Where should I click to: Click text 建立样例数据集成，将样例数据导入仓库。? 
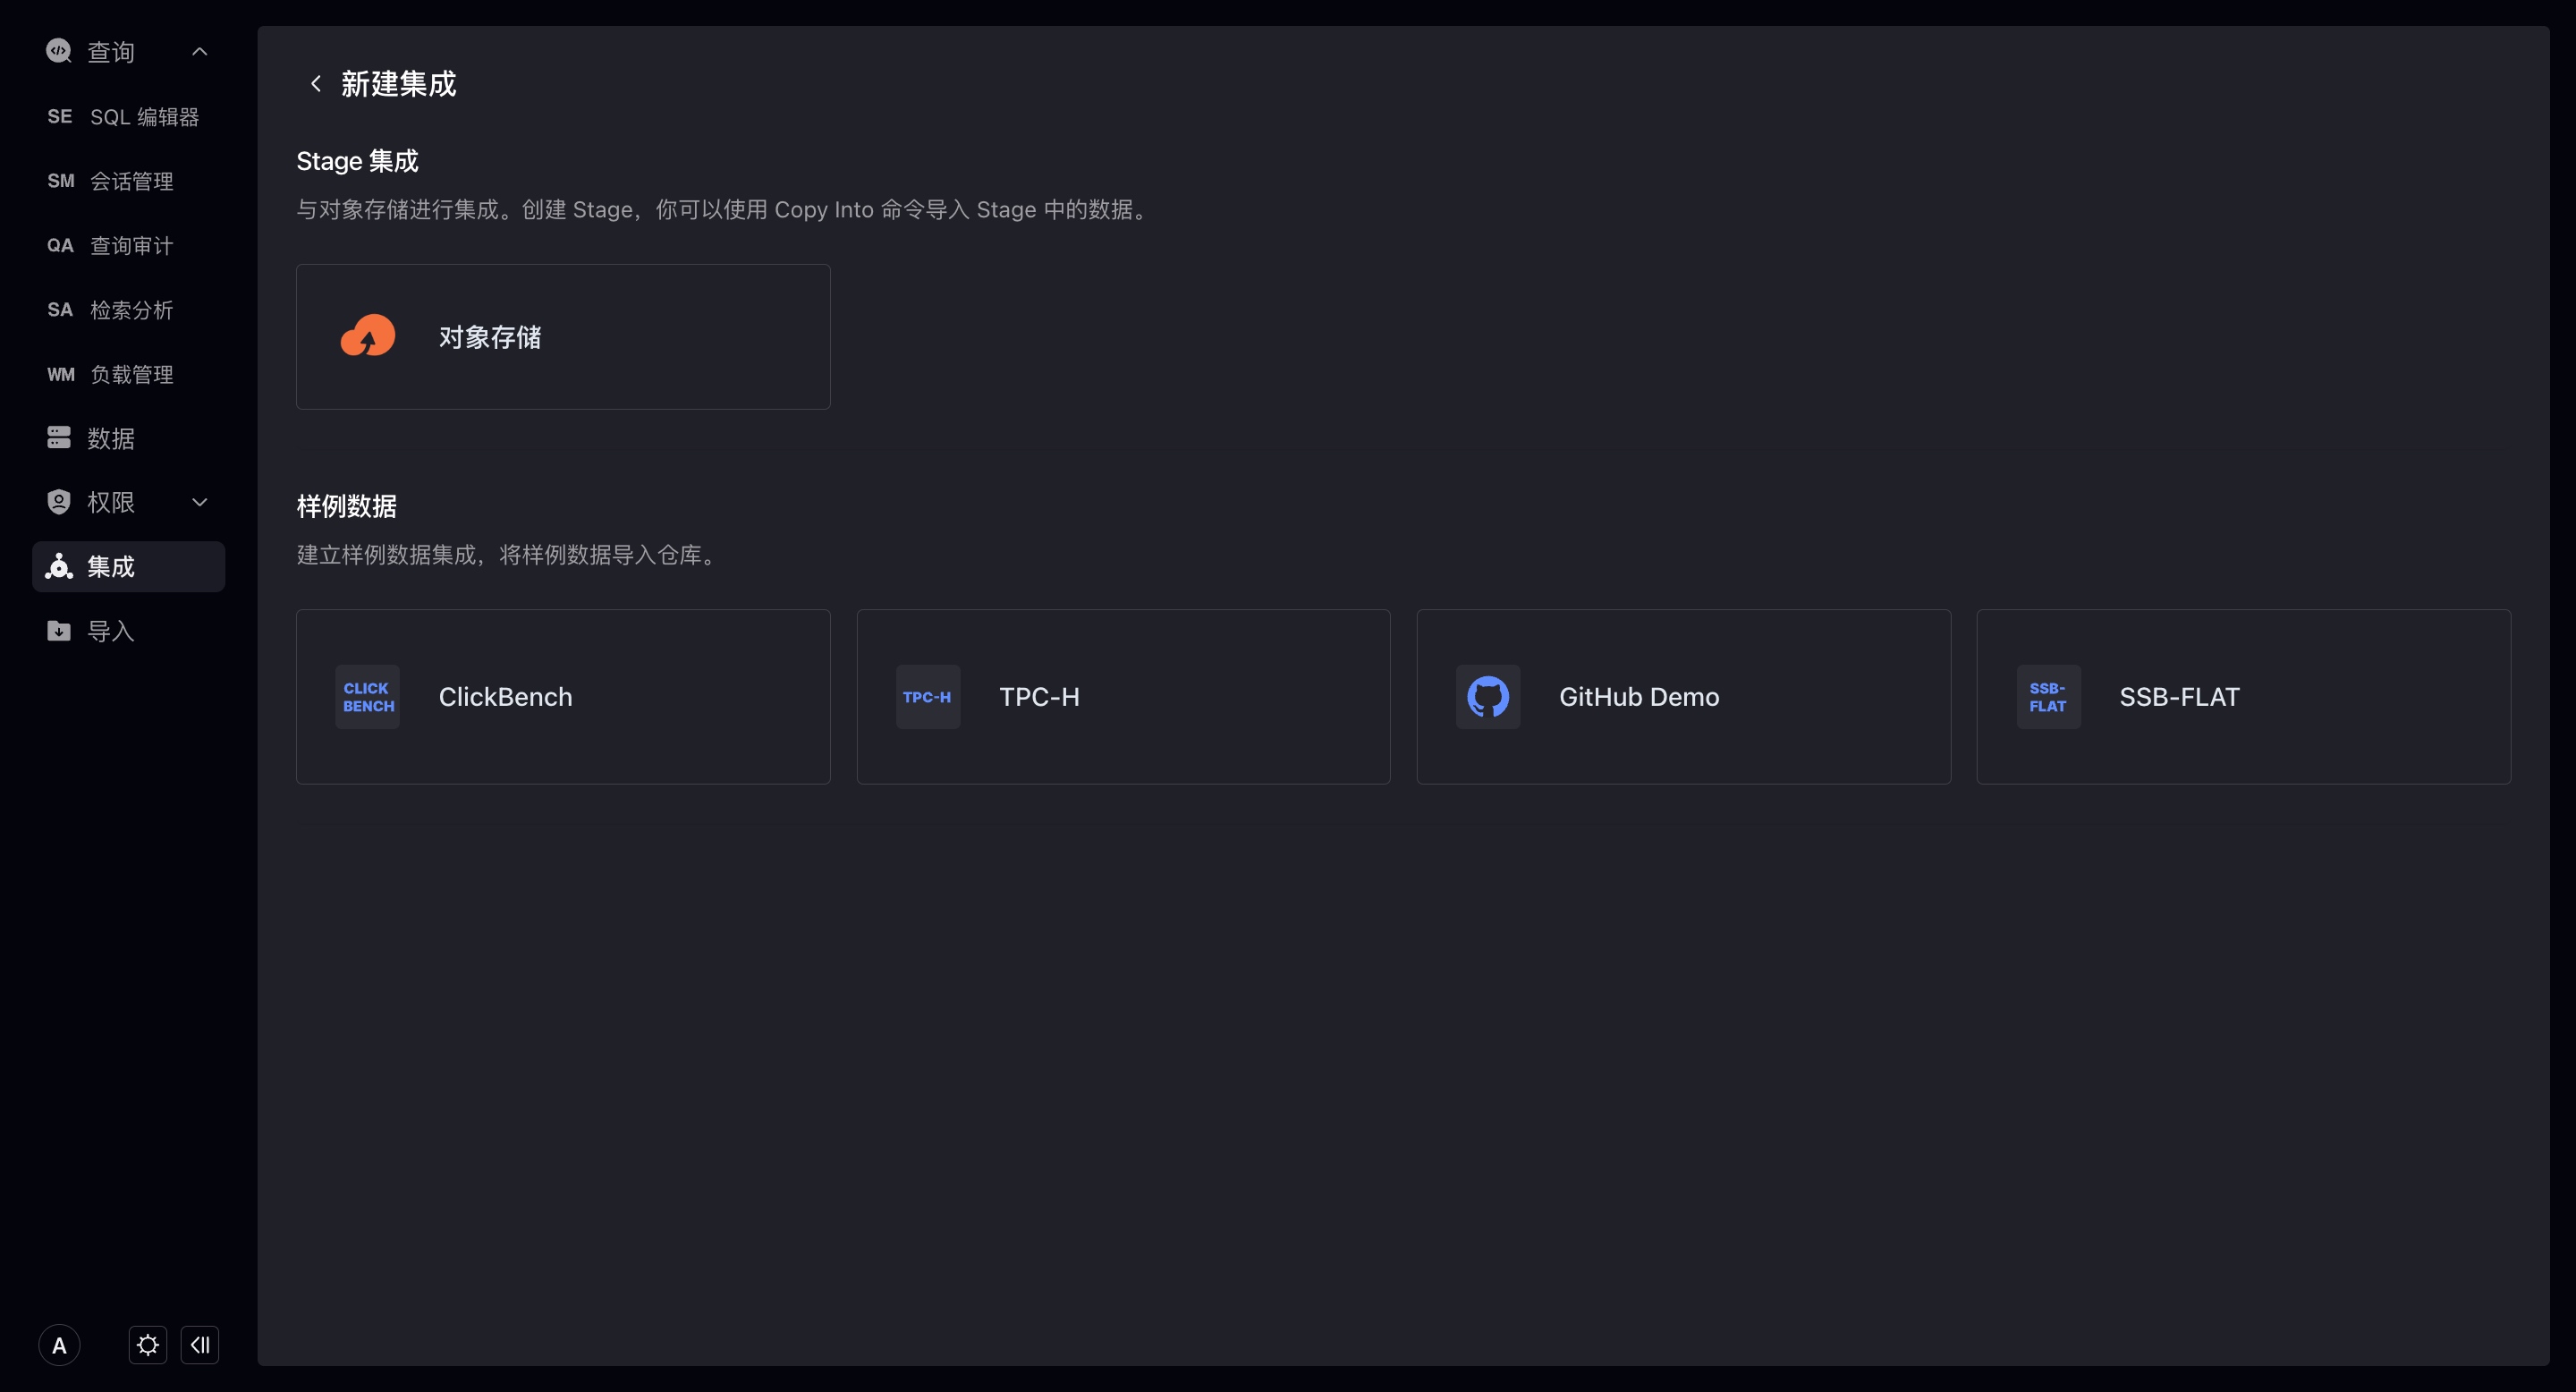(510, 555)
